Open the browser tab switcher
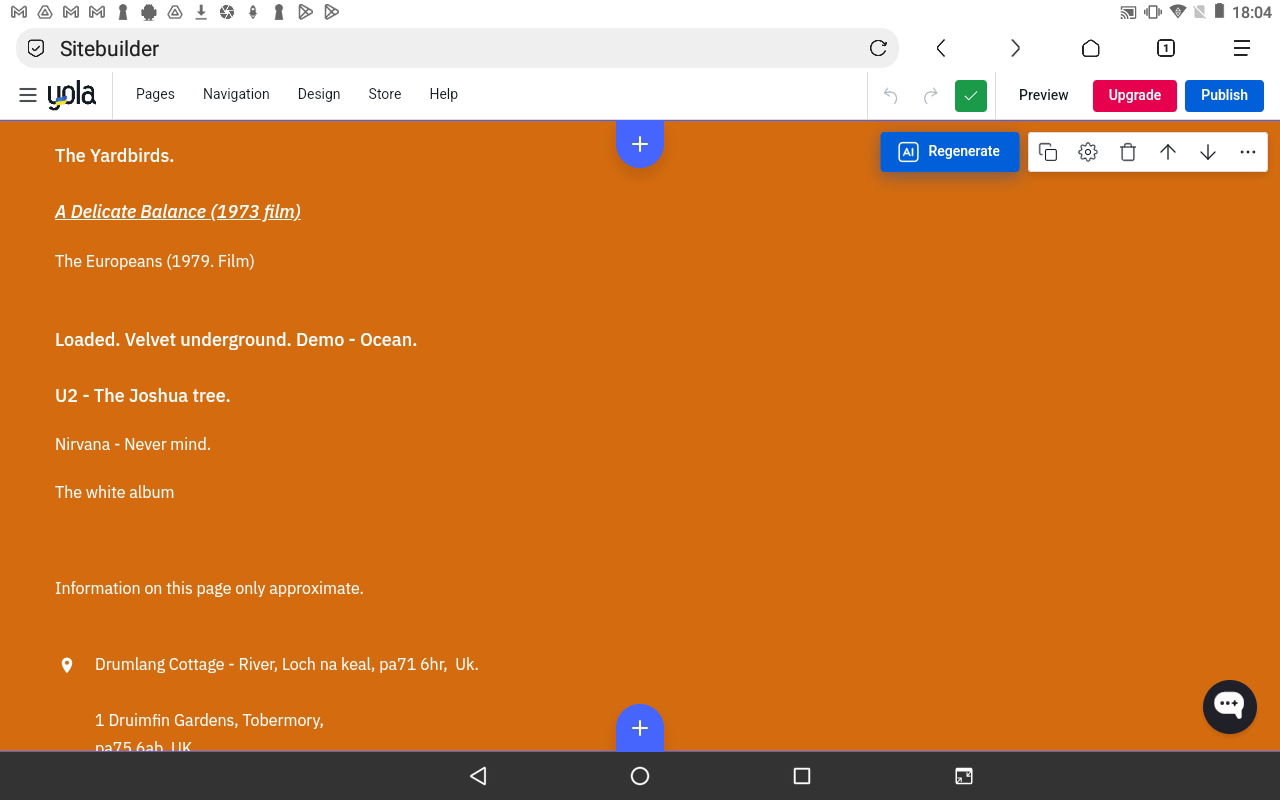 click(x=1166, y=48)
